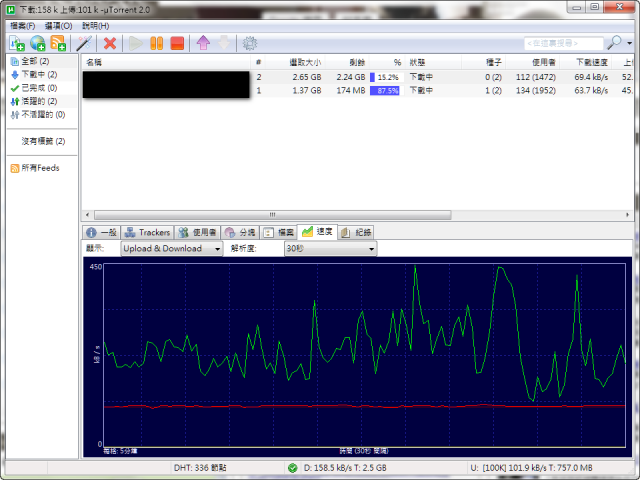
Task: Open search engine dropdown arrow beside magnifier
Action: point(630,43)
